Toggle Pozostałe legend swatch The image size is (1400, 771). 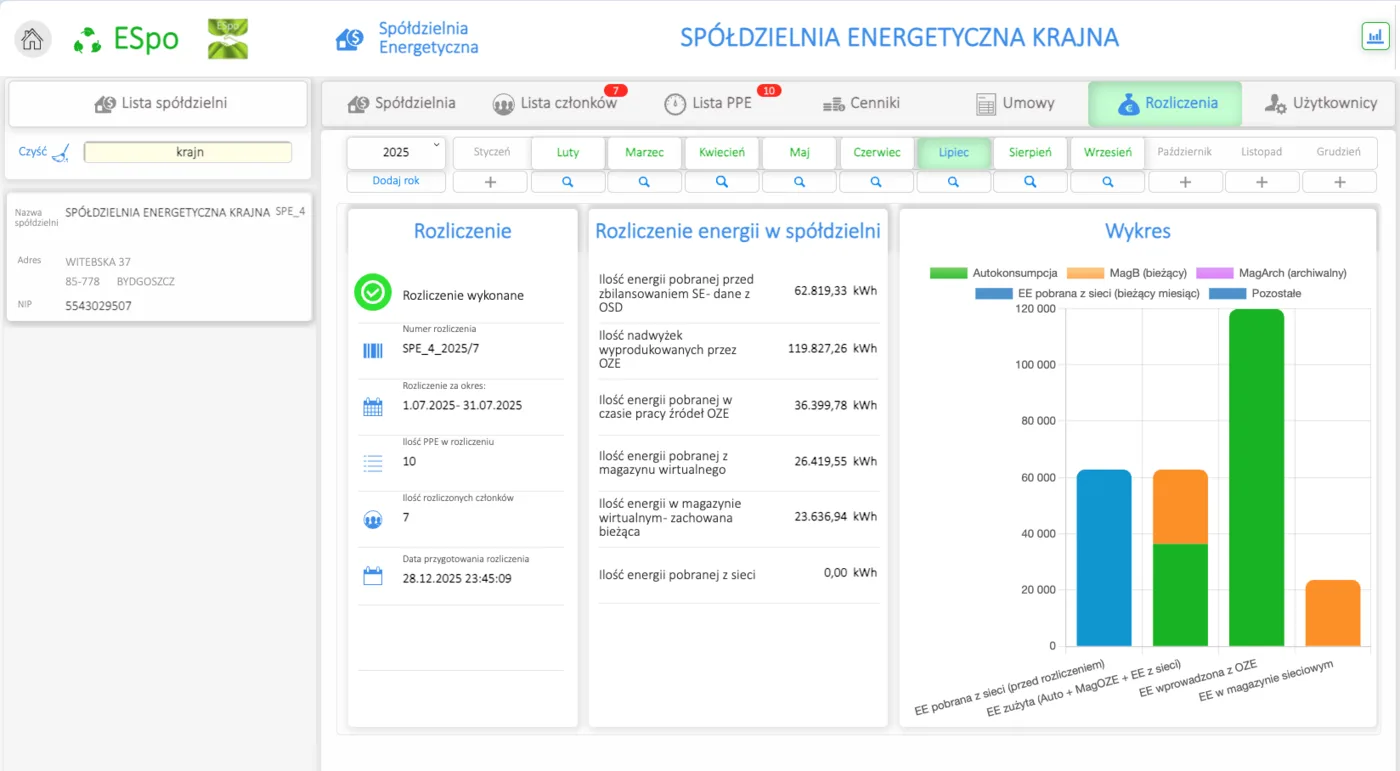pos(1228,294)
